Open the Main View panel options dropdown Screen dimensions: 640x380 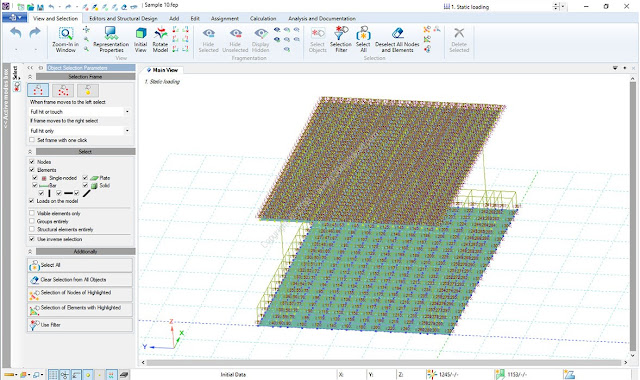point(615,68)
